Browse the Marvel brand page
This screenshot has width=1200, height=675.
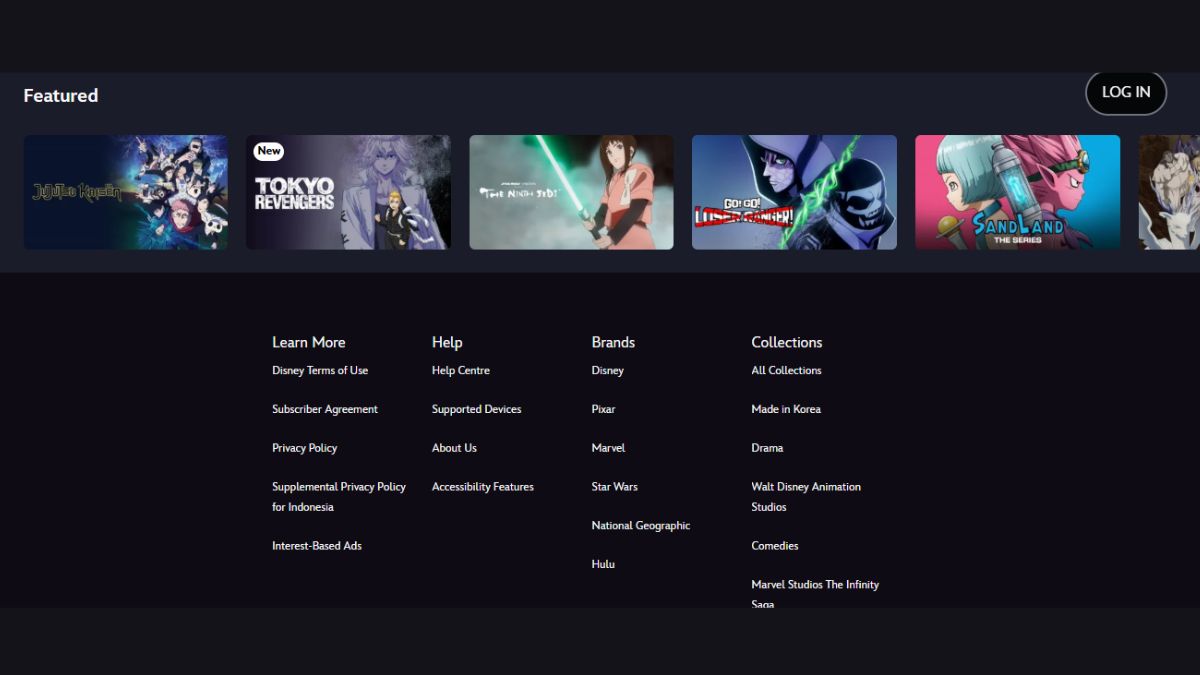point(609,448)
